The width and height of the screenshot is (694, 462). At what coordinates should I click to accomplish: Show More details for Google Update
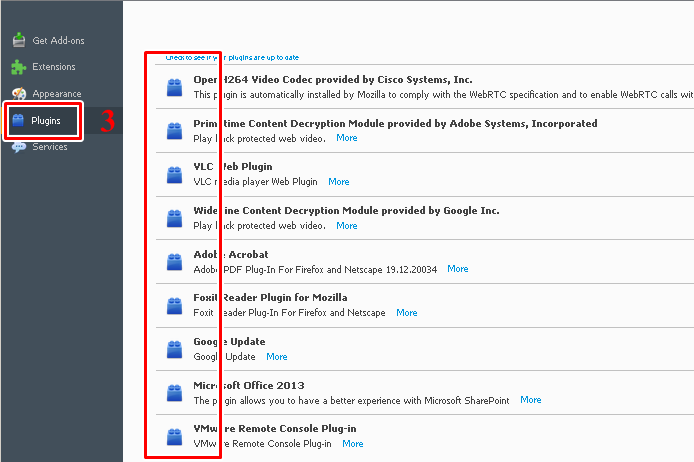click(x=277, y=356)
